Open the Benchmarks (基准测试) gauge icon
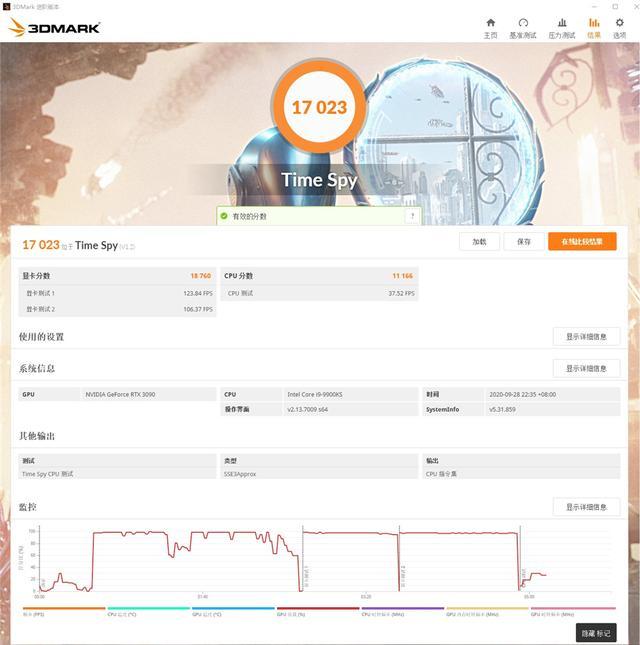 click(x=523, y=23)
